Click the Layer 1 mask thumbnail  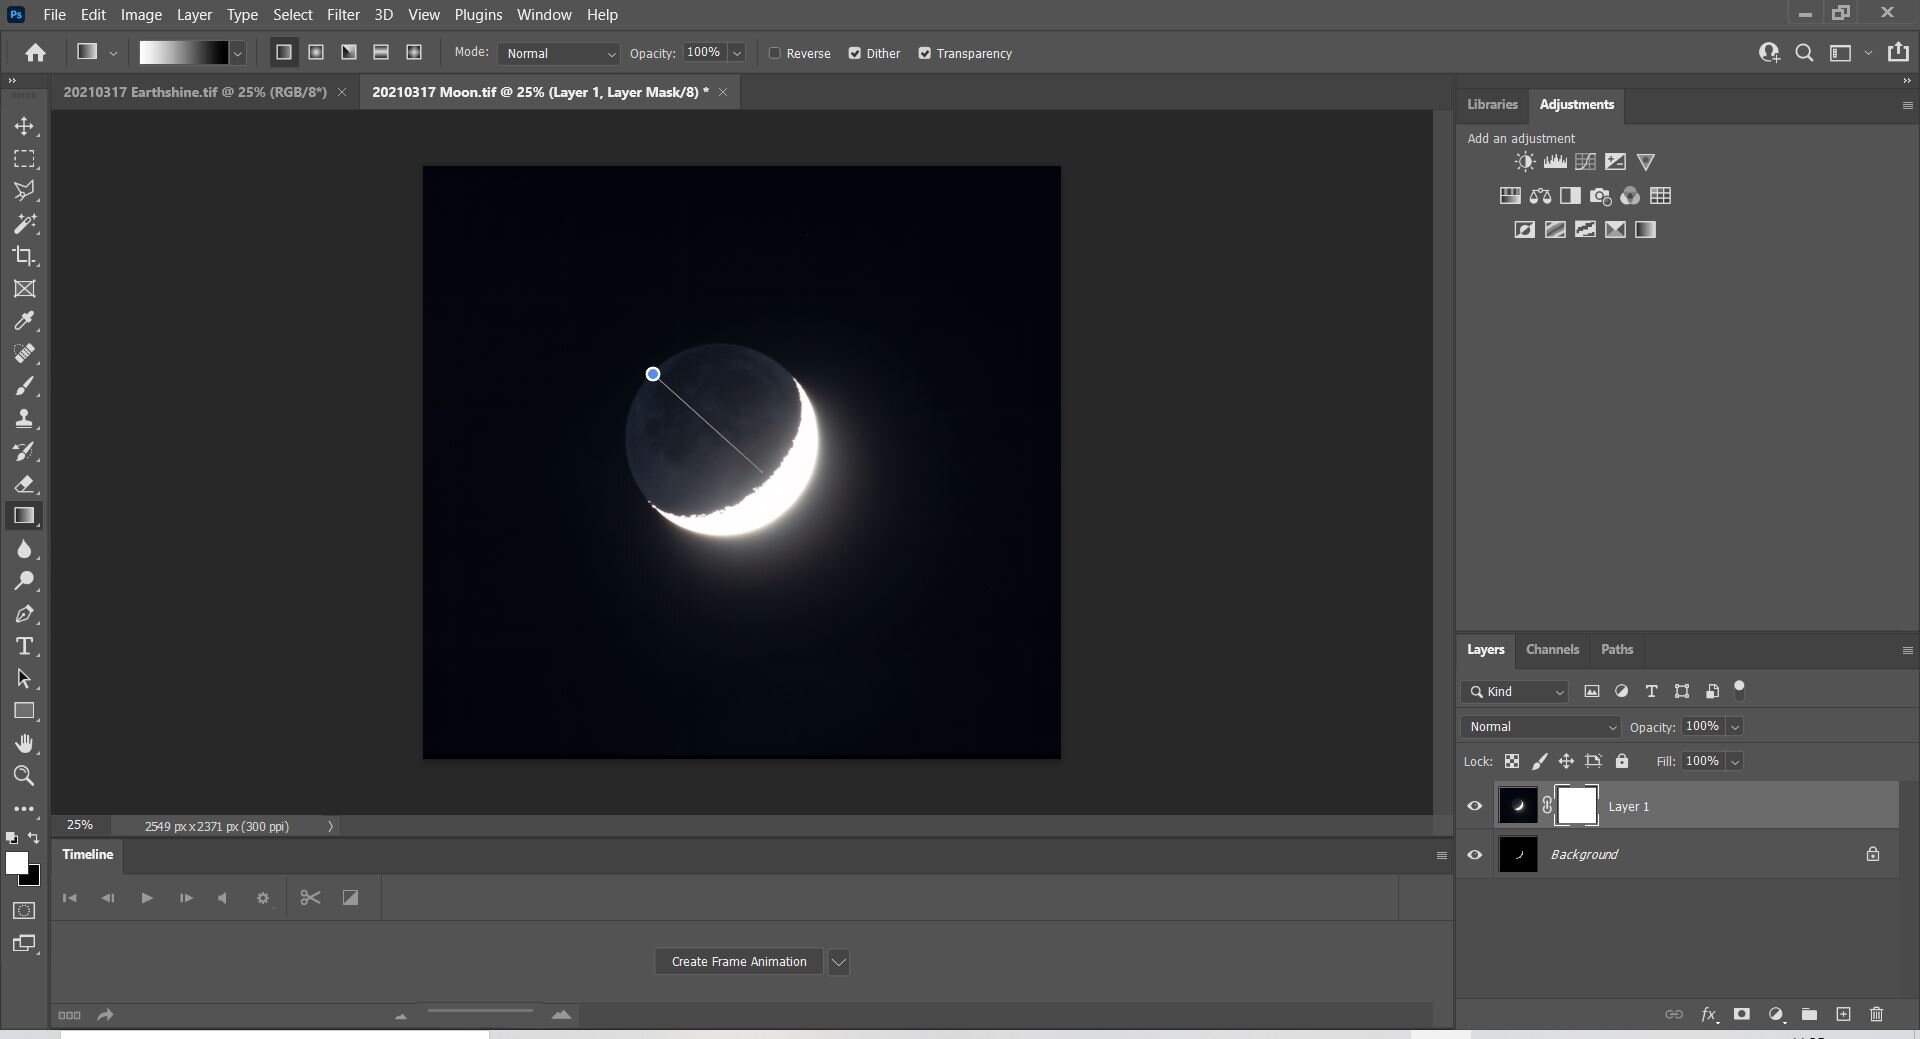point(1576,805)
